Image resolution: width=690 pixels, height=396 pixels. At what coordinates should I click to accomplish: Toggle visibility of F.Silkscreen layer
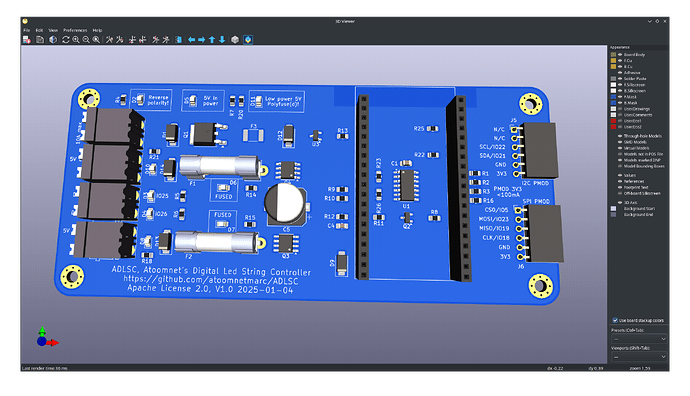(x=620, y=84)
